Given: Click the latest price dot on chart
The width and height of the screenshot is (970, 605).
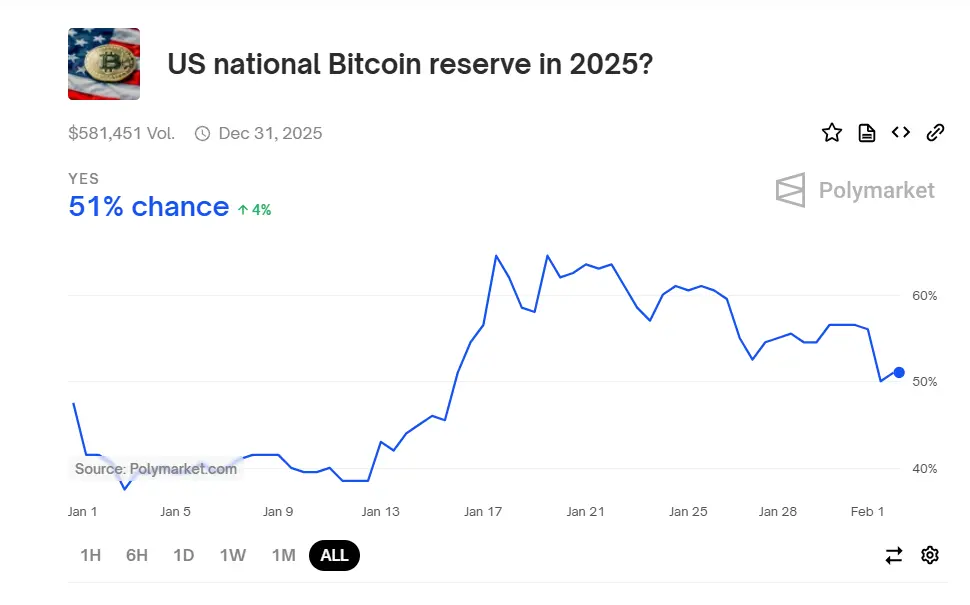Looking at the screenshot, I should [x=900, y=371].
